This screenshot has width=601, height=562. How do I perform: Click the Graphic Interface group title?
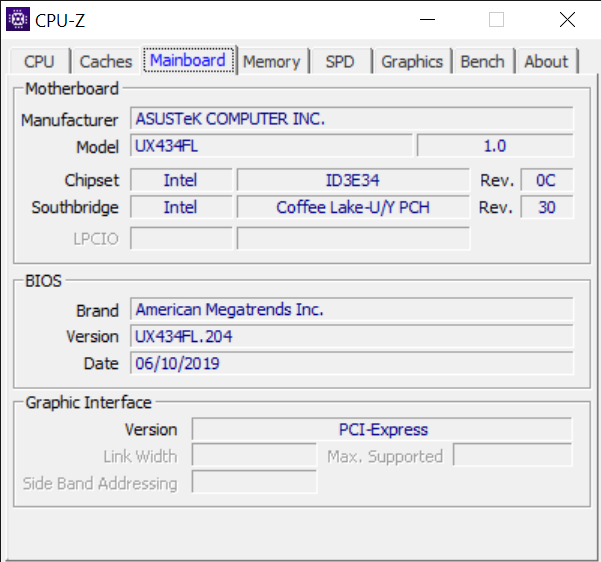coord(88,403)
